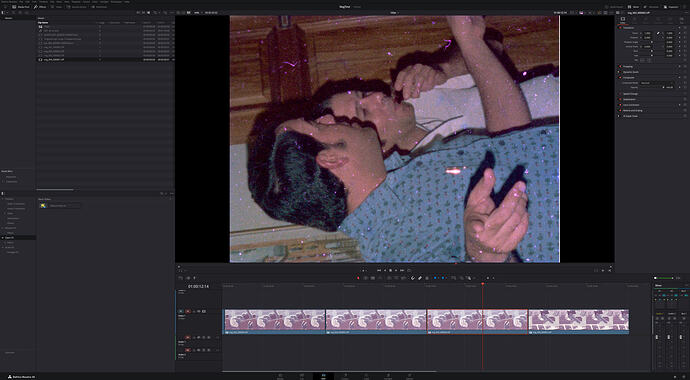This screenshot has width=690, height=380.
Task: Open the Video tab in Inspector
Action: (x=622, y=20)
